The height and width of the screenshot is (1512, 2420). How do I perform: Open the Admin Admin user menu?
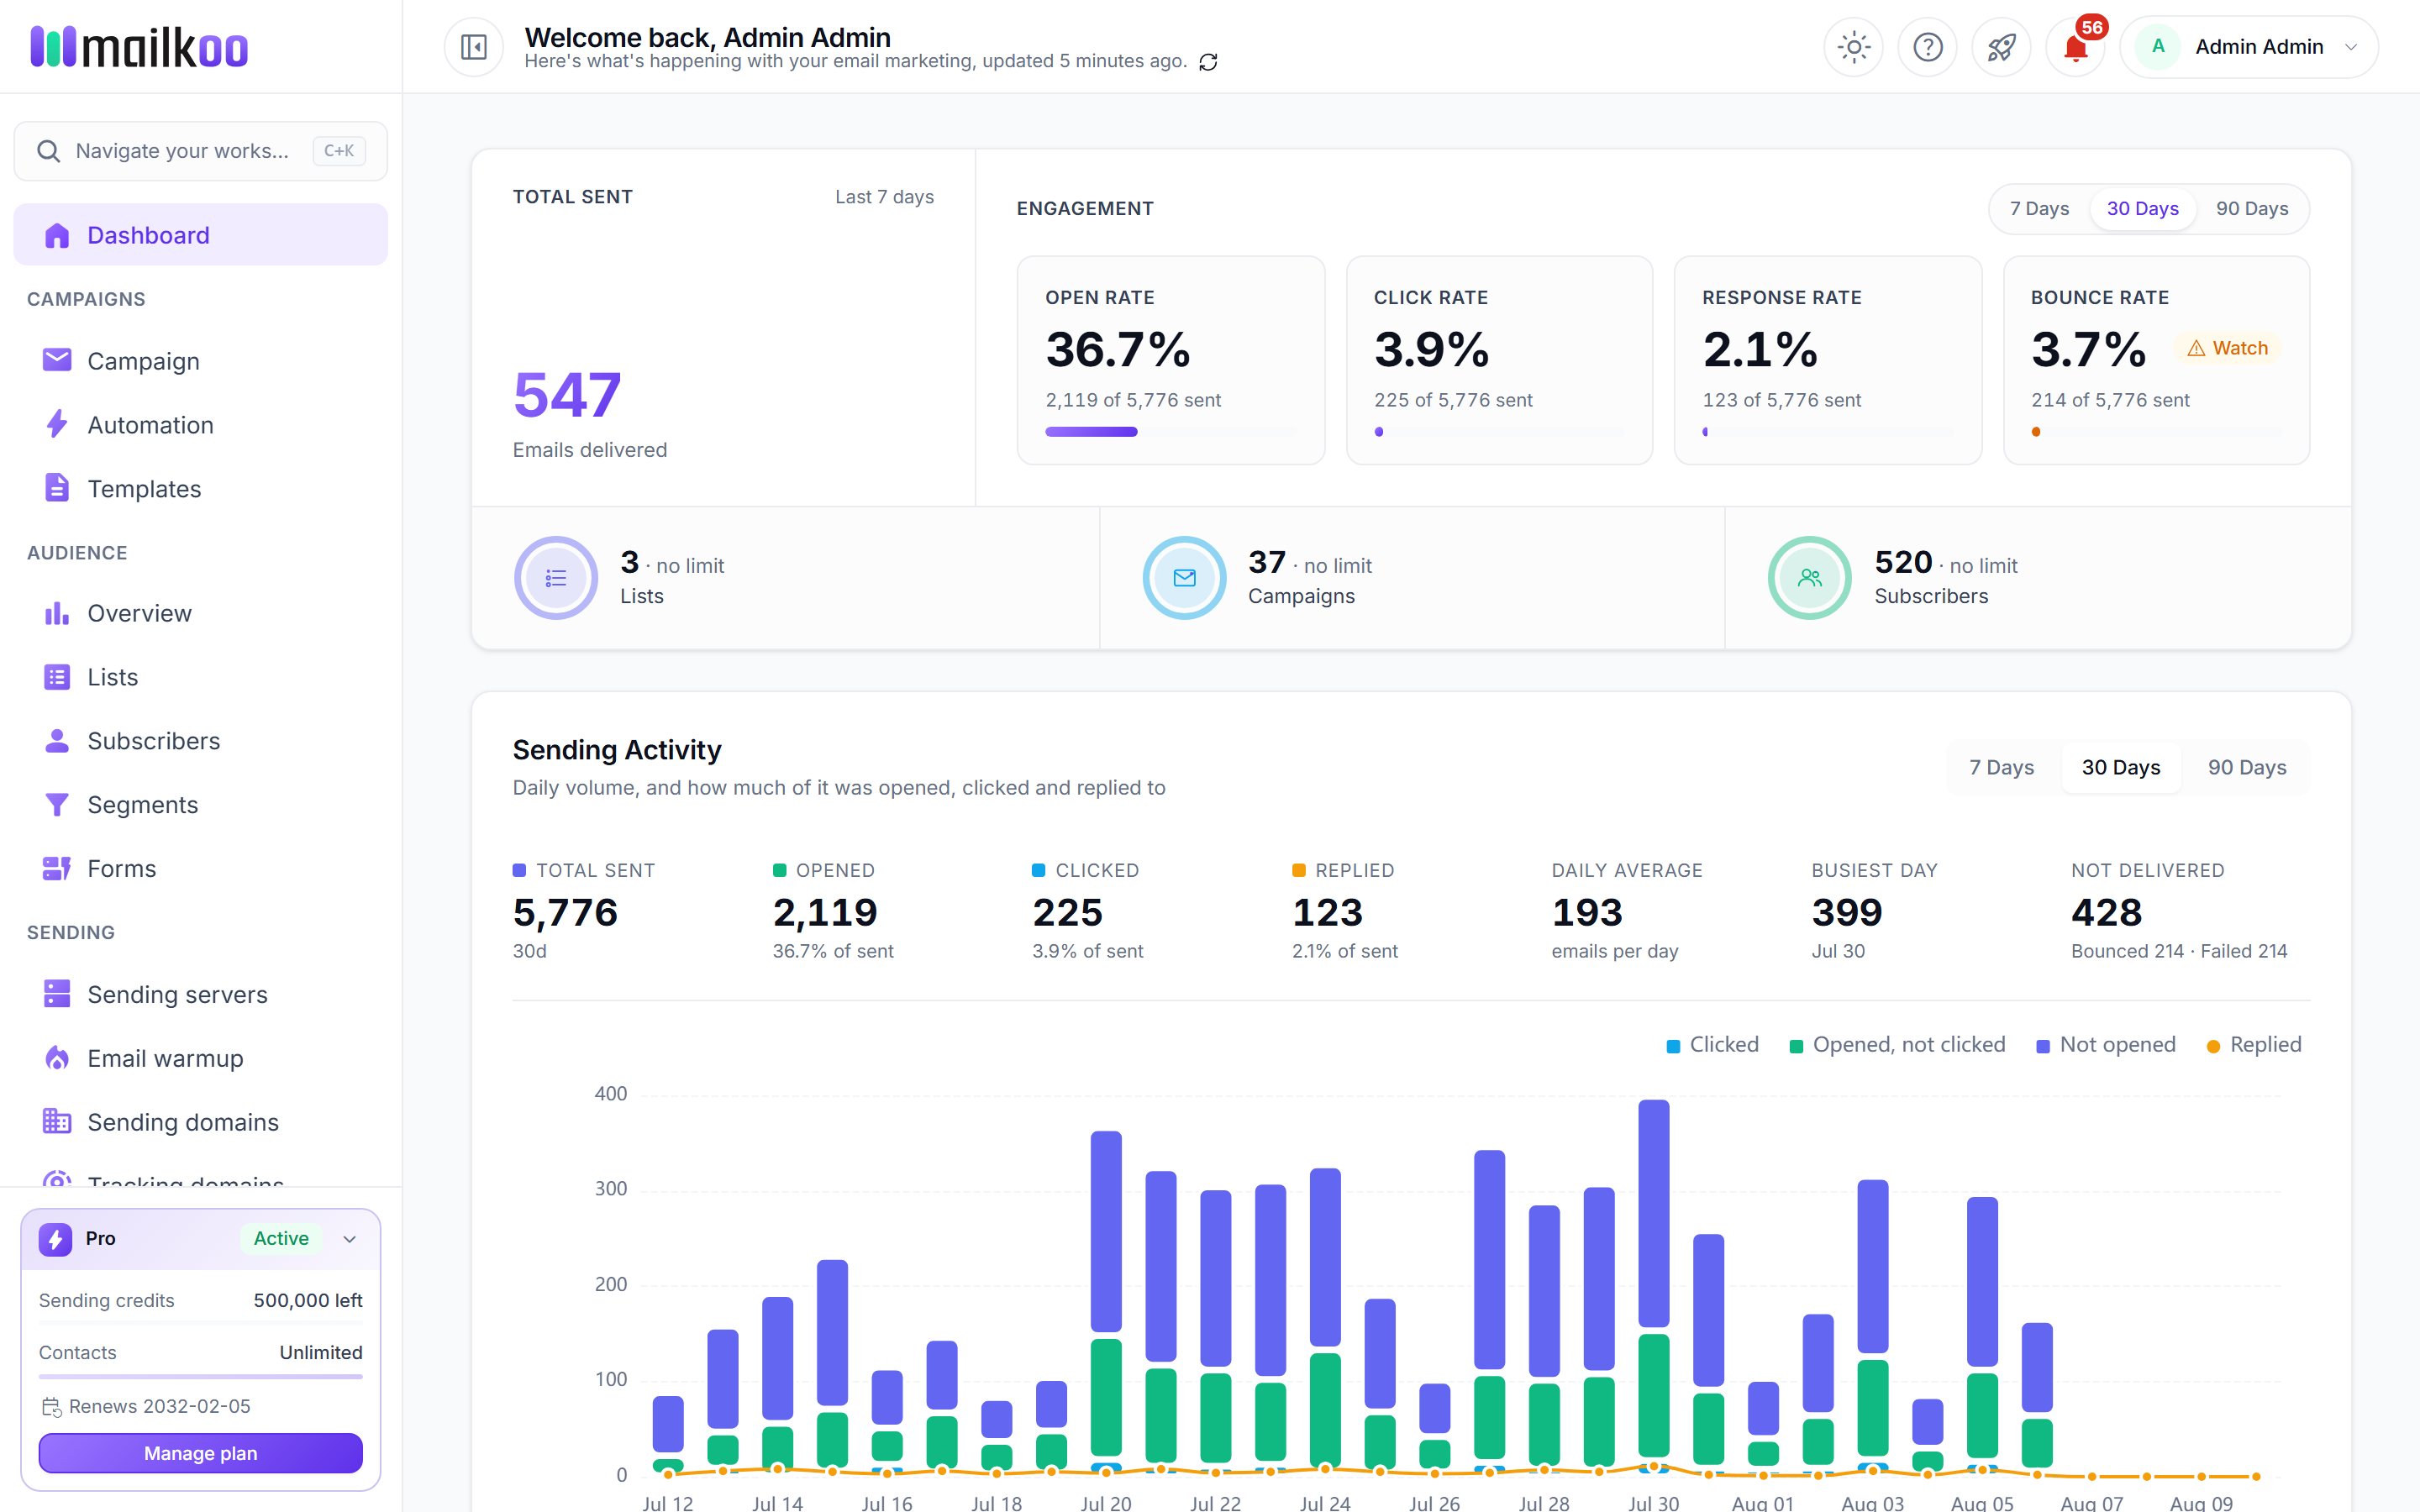[x=2249, y=47]
